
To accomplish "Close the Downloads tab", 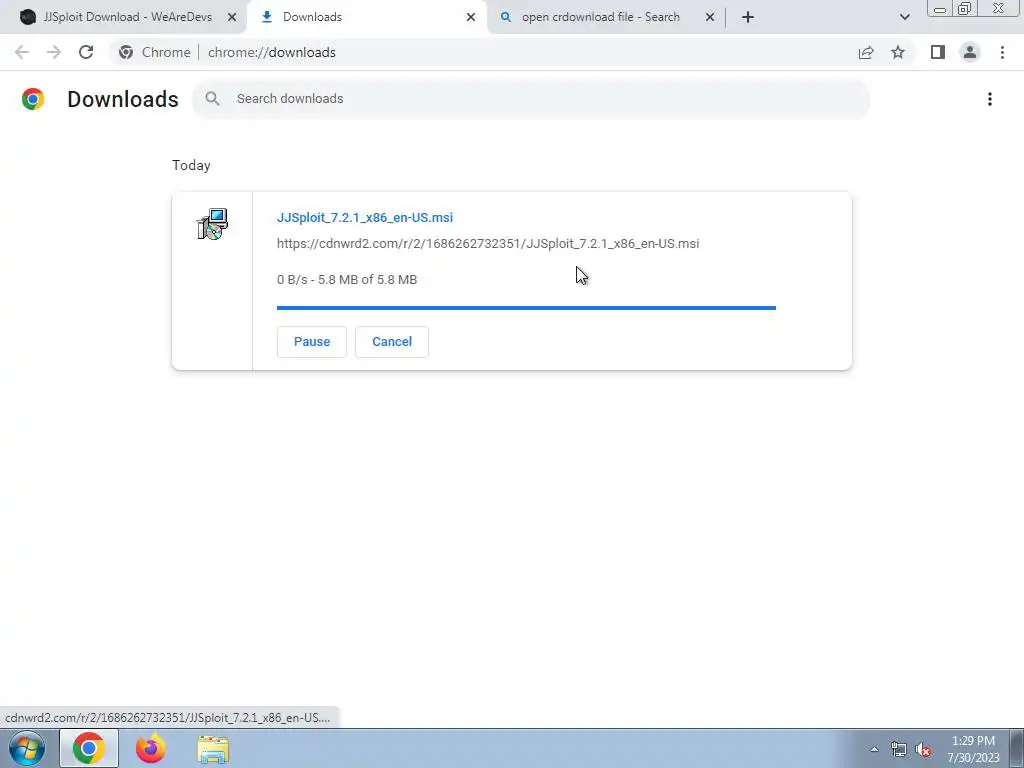I will [471, 17].
